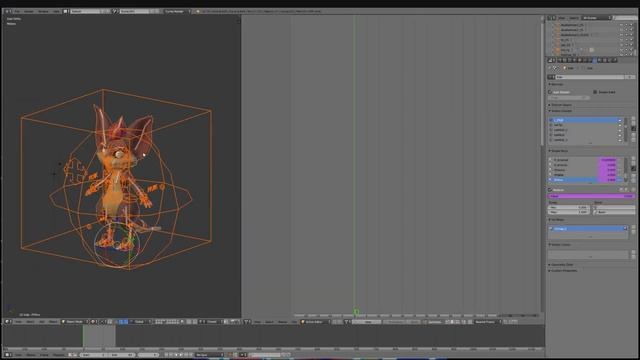Open the Render properties tab
Viewport: 640px width, 360px height.
pyautogui.click(x=560, y=60)
